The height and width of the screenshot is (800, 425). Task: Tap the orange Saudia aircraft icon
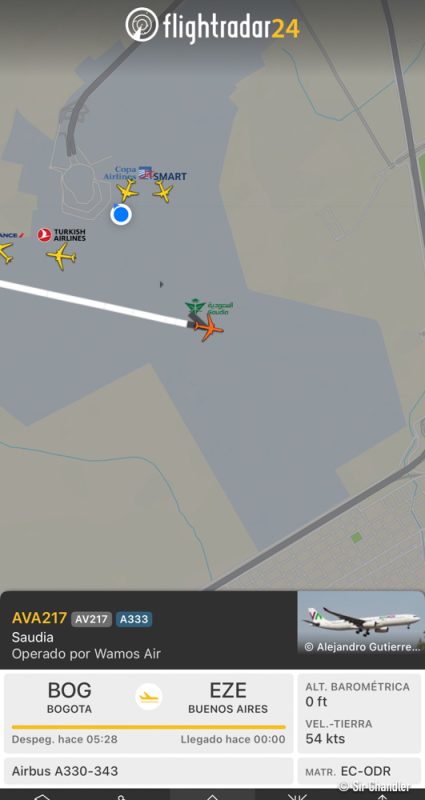[x=209, y=328]
